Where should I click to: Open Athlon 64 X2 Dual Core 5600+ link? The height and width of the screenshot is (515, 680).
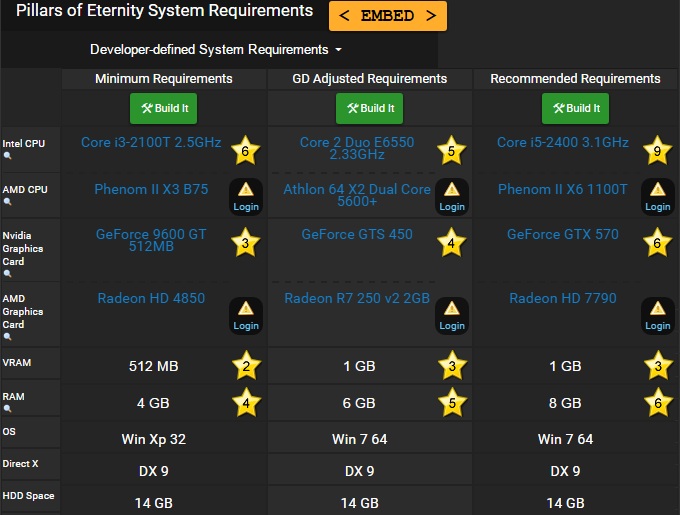(357, 195)
